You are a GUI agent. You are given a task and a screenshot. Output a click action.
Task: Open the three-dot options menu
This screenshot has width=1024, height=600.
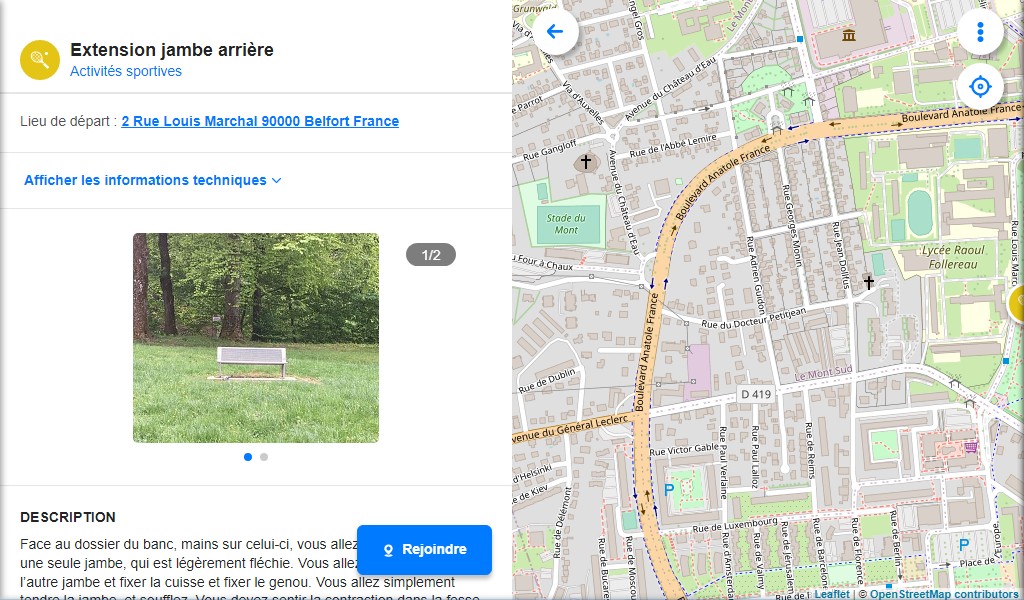[980, 31]
